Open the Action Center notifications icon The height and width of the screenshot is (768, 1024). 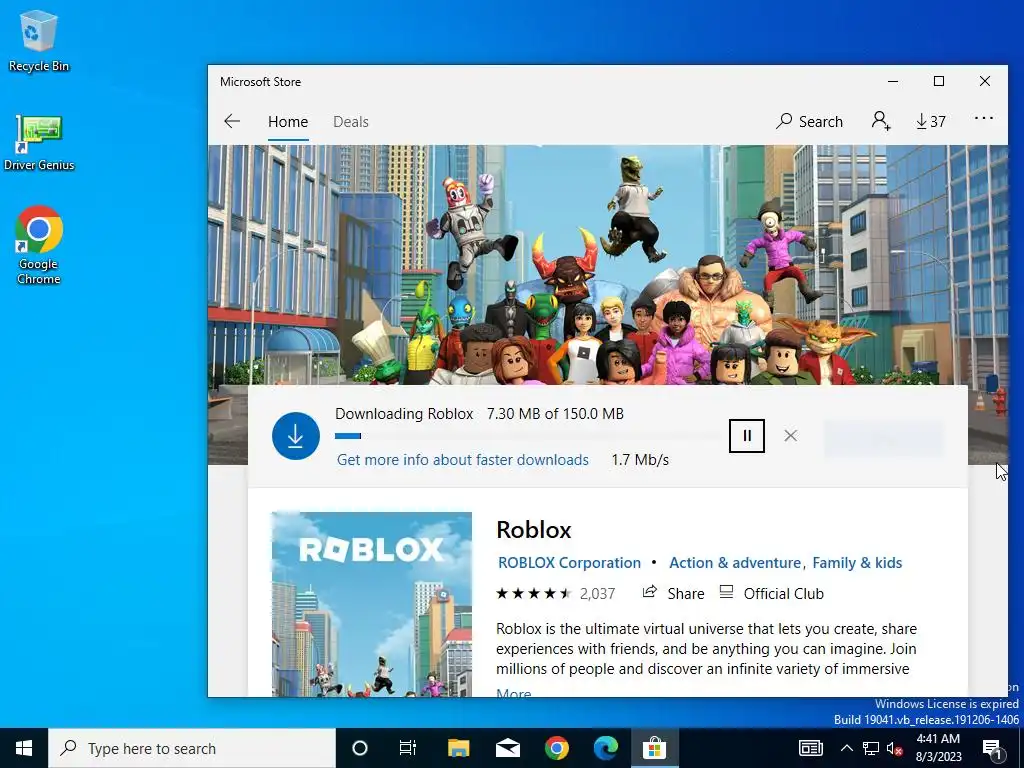[x=993, y=748]
